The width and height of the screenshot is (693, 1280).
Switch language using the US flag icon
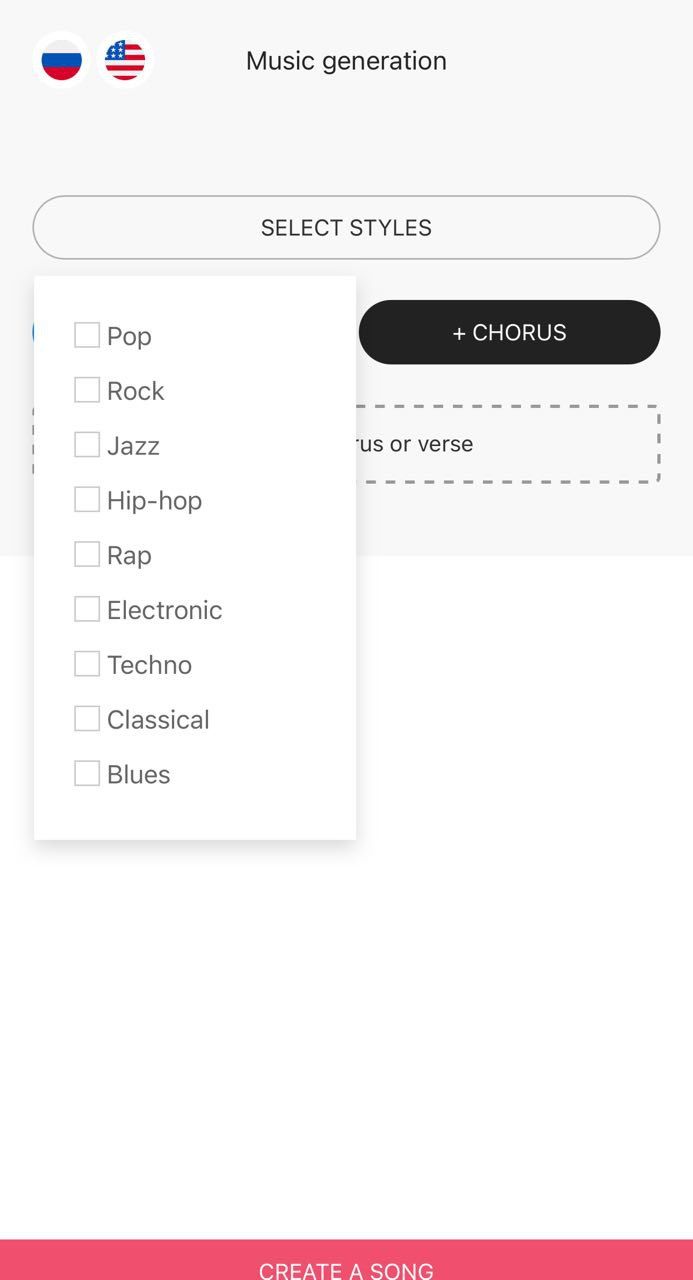(124, 59)
